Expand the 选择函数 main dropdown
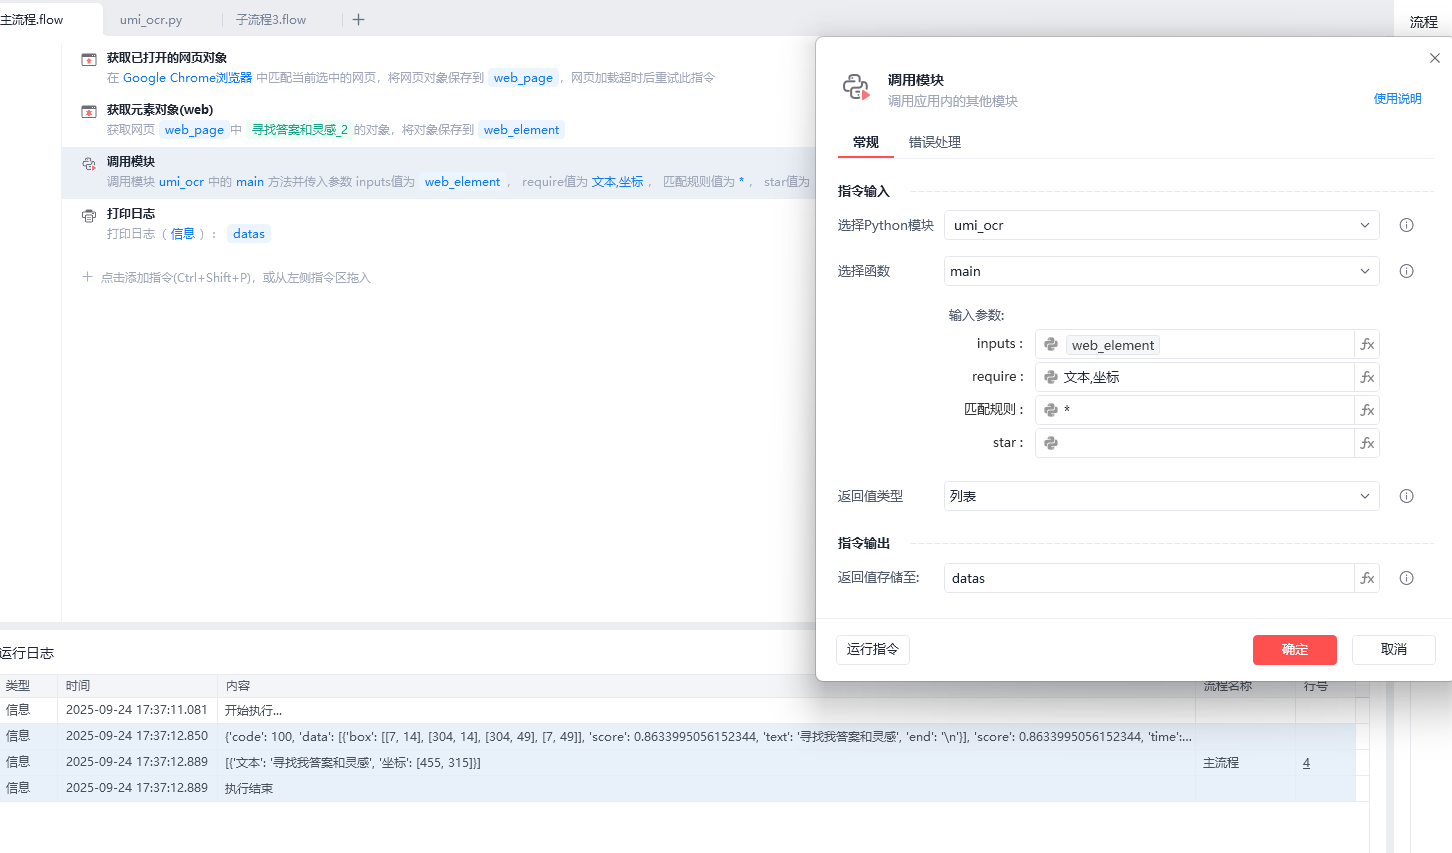This screenshot has width=1452, height=853. point(1160,271)
